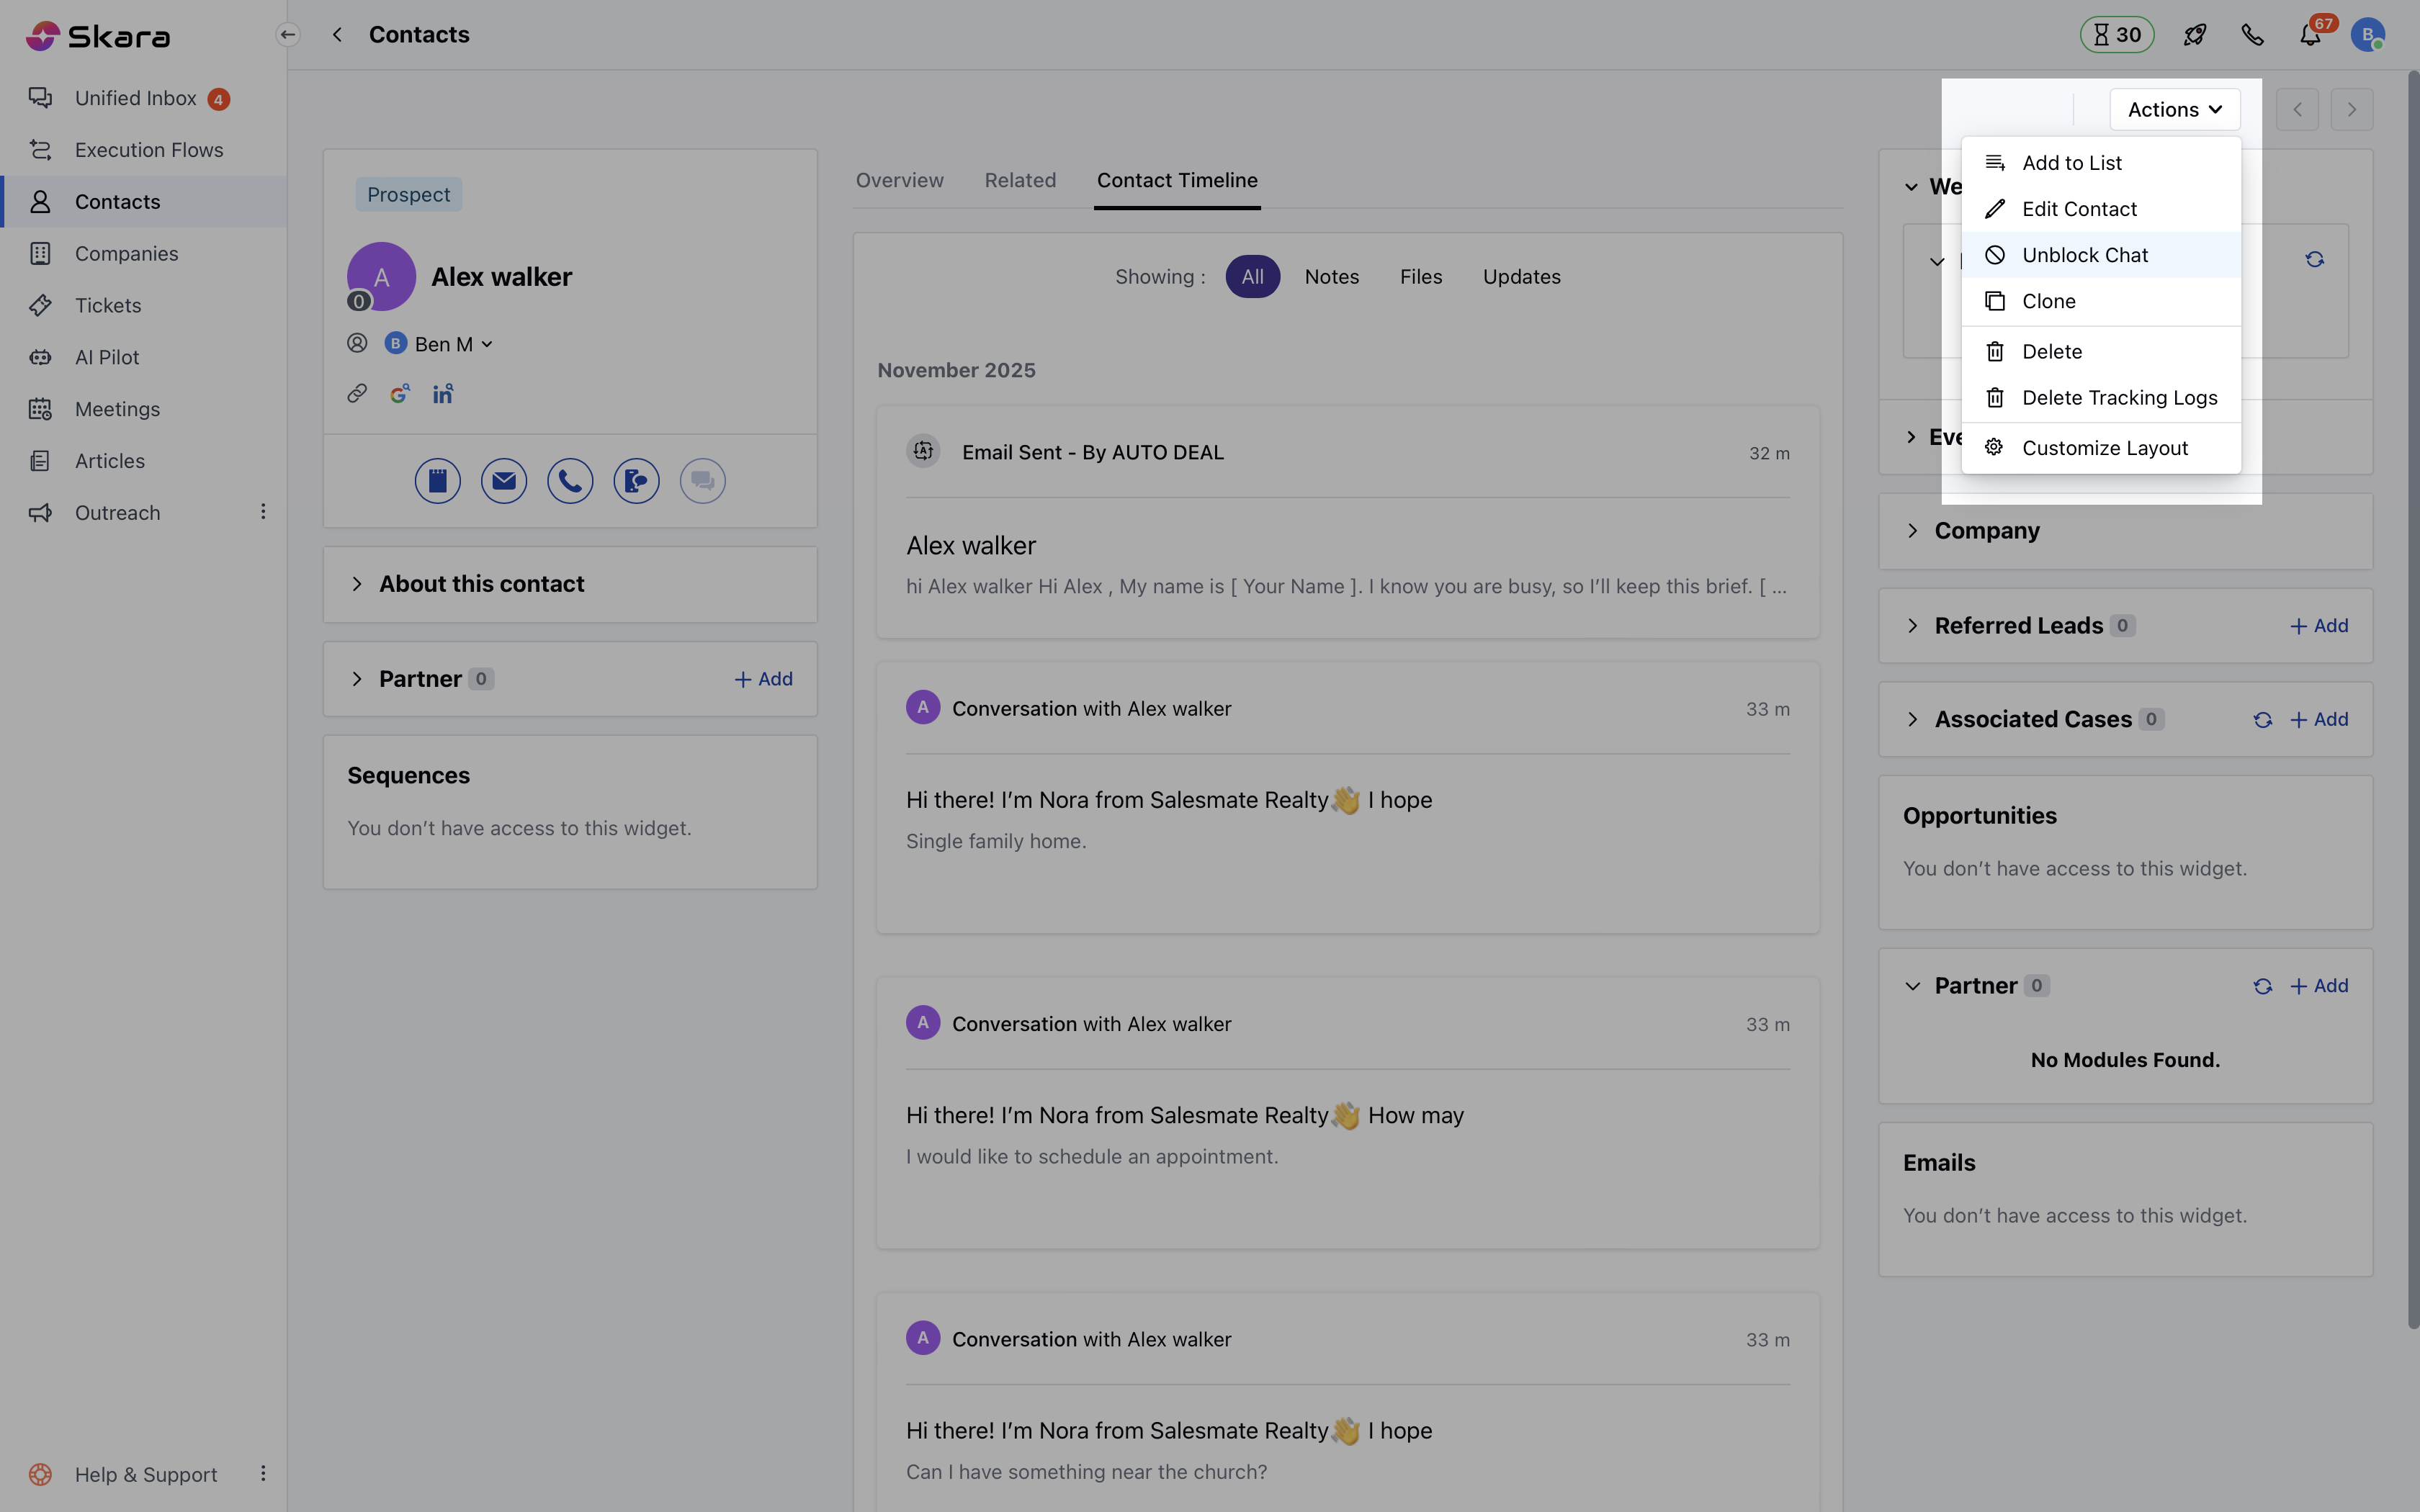Select the All filter pill in timeline

pyautogui.click(x=1252, y=276)
